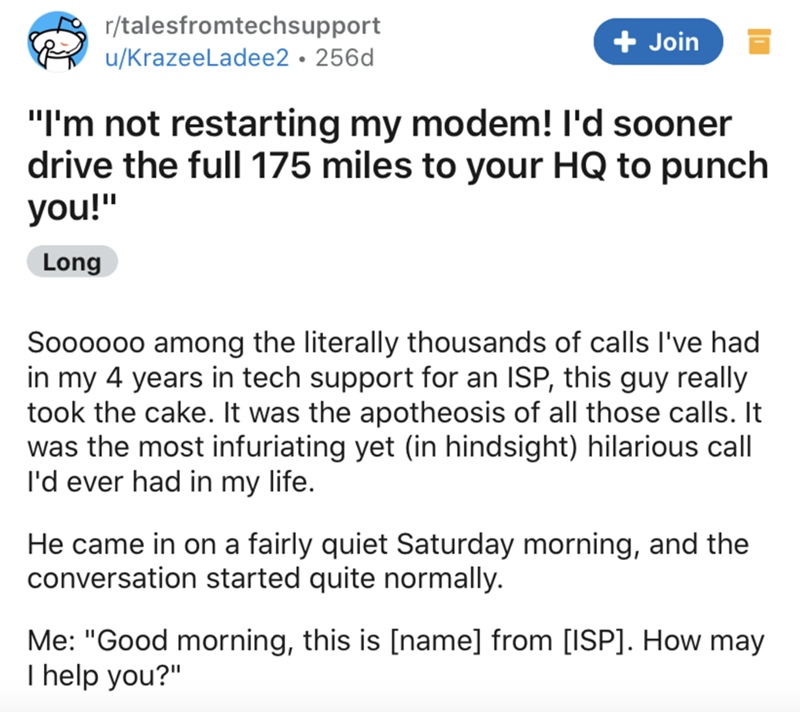The height and width of the screenshot is (712, 800).
Task: Click the yellow archived post icon
Action: (x=756, y=41)
